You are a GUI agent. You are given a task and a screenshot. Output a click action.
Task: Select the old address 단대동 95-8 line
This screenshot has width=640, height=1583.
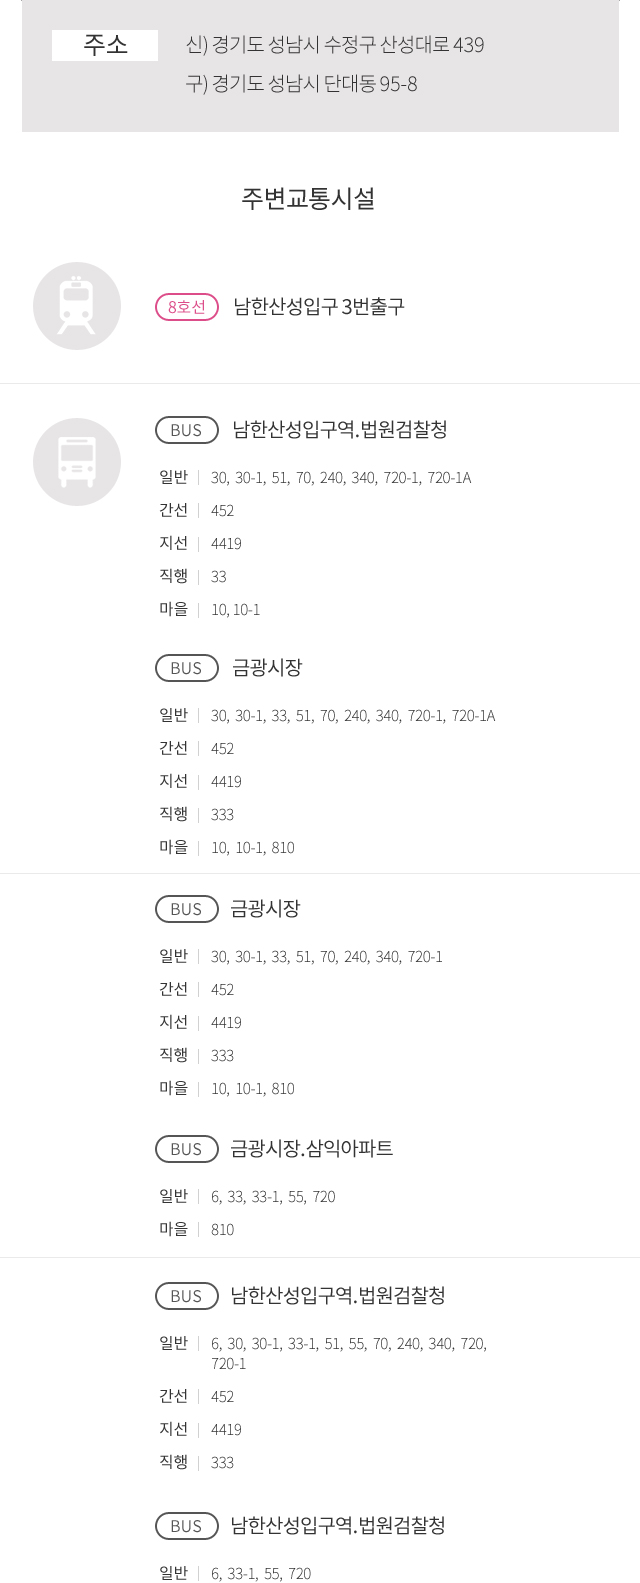coord(302,84)
